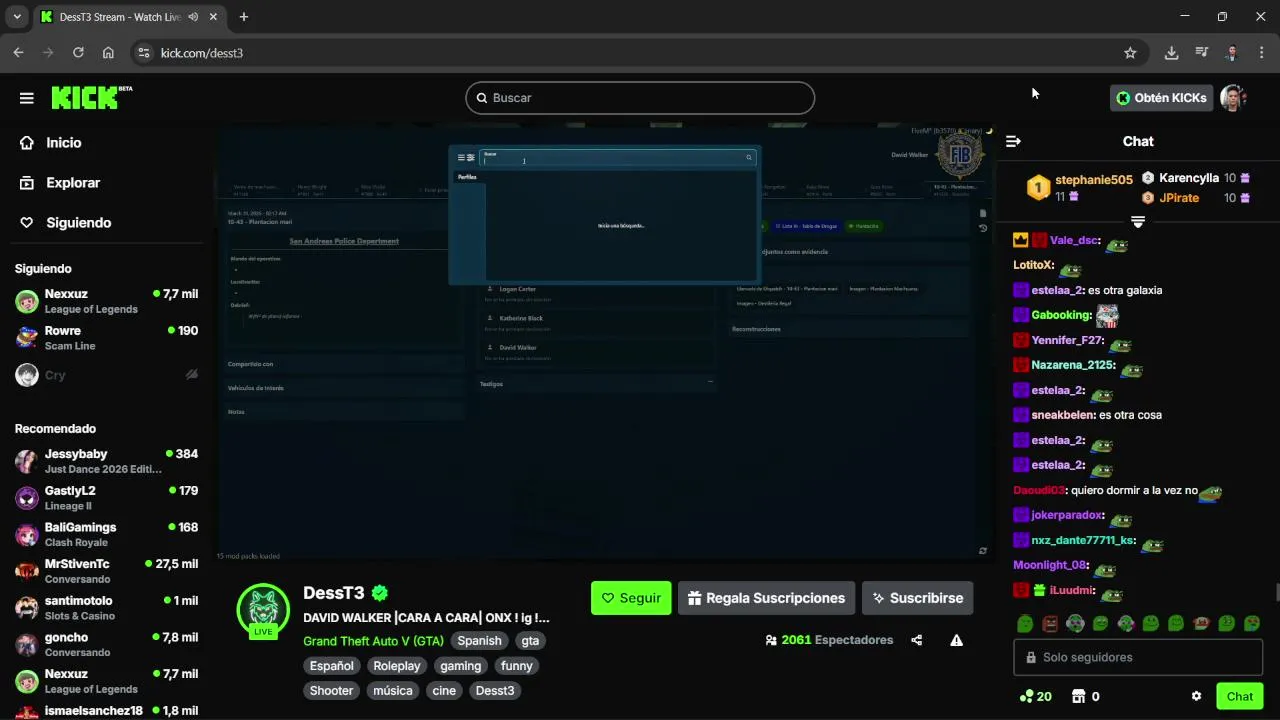Click the Seguir button
The width and height of the screenshot is (1280, 720).
pyautogui.click(x=631, y=598)
